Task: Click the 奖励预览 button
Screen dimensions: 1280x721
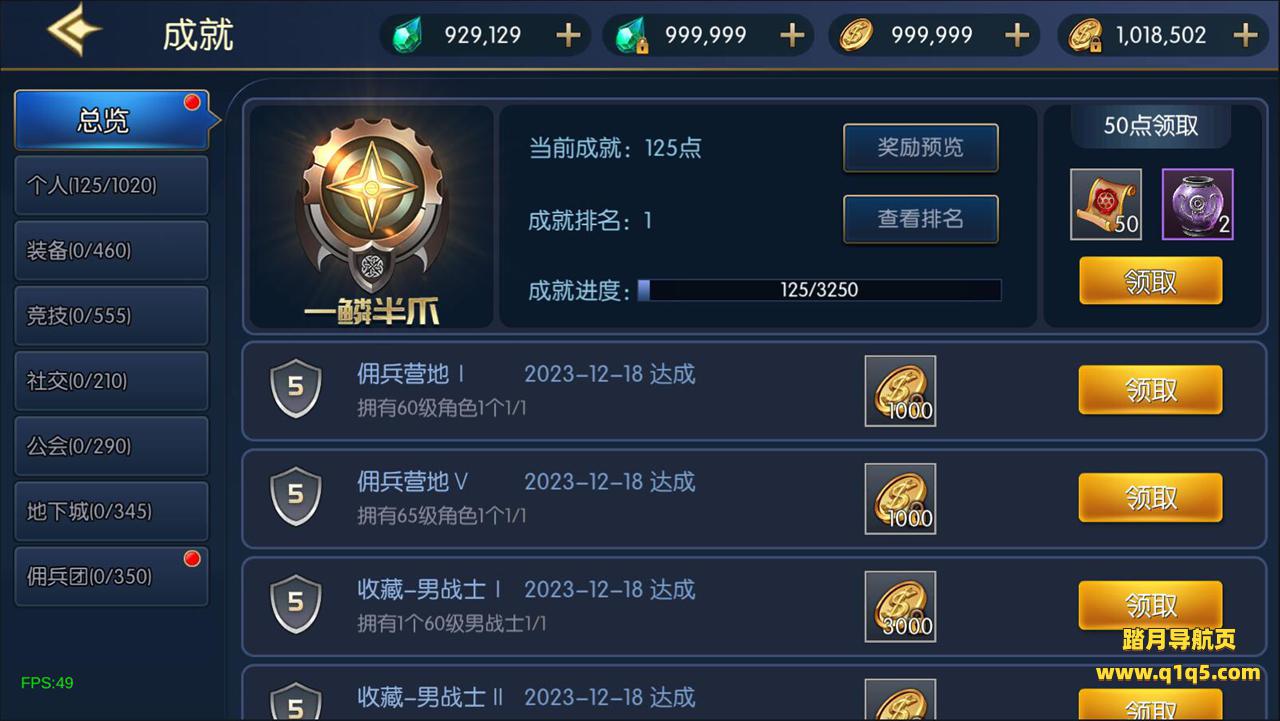Action: coord(921,148)
